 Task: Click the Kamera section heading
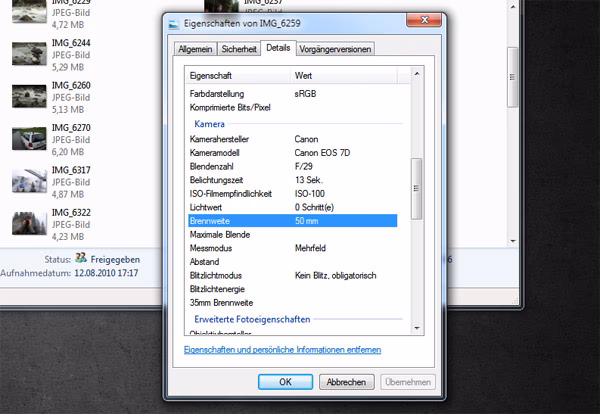209,124
